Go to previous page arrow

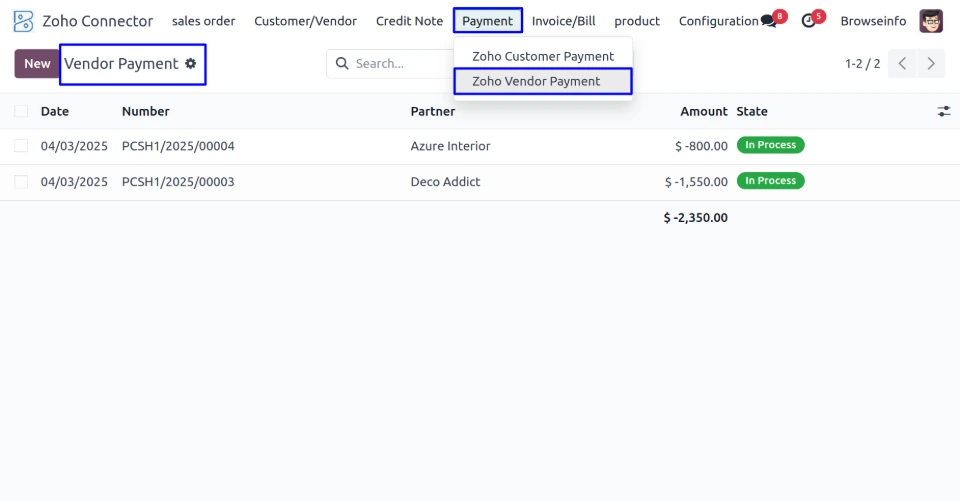[x=902, y=64]
